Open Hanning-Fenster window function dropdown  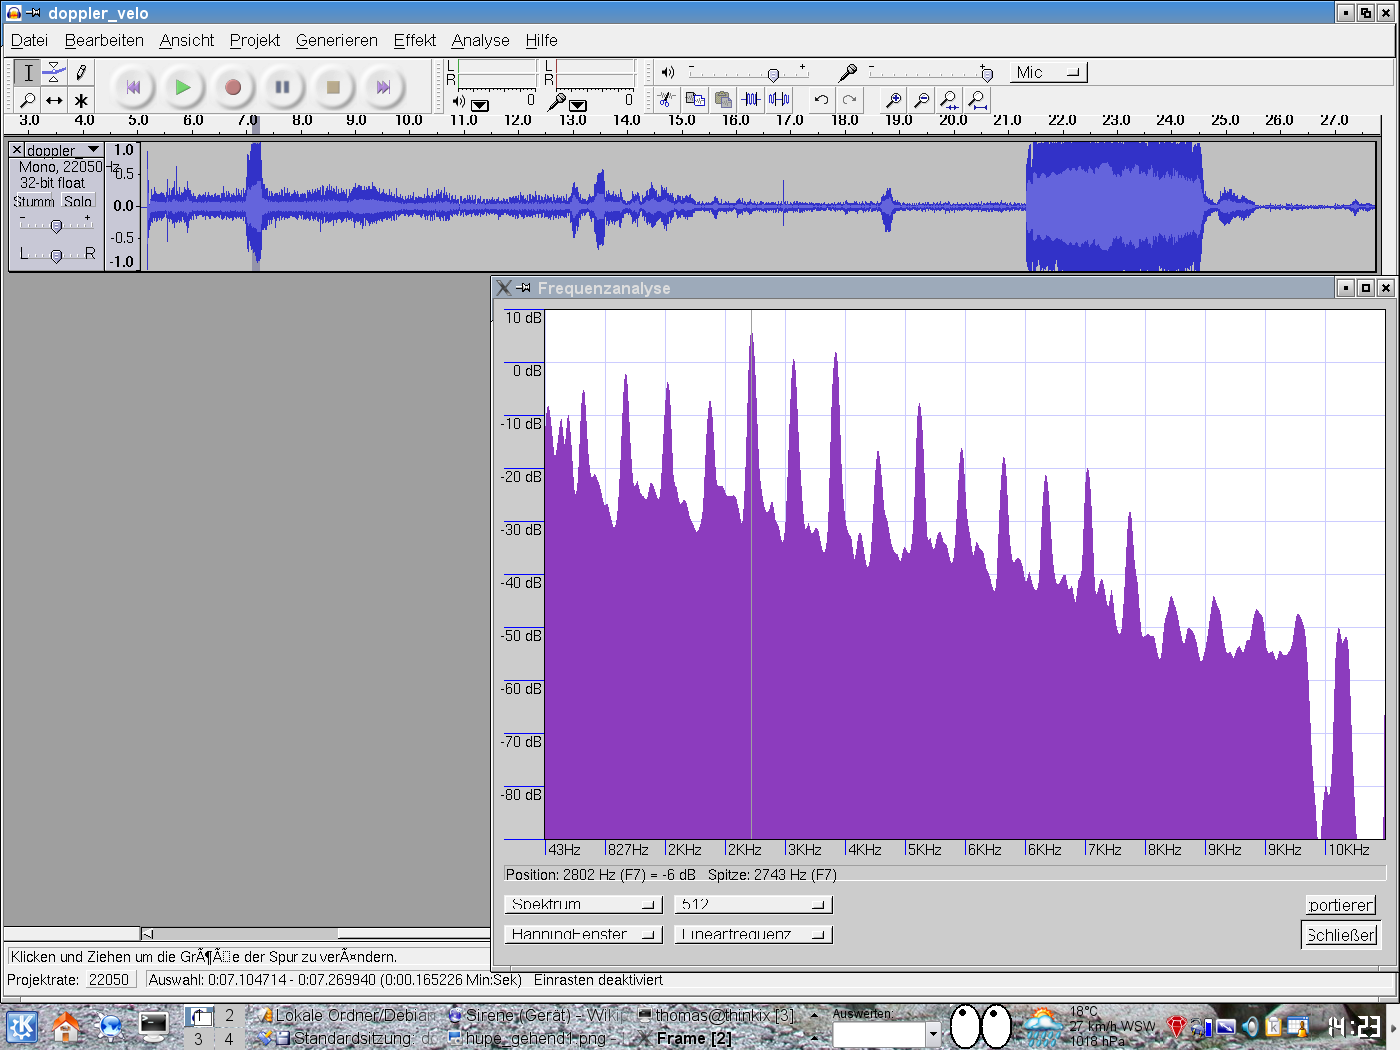[x=583, y=934]
